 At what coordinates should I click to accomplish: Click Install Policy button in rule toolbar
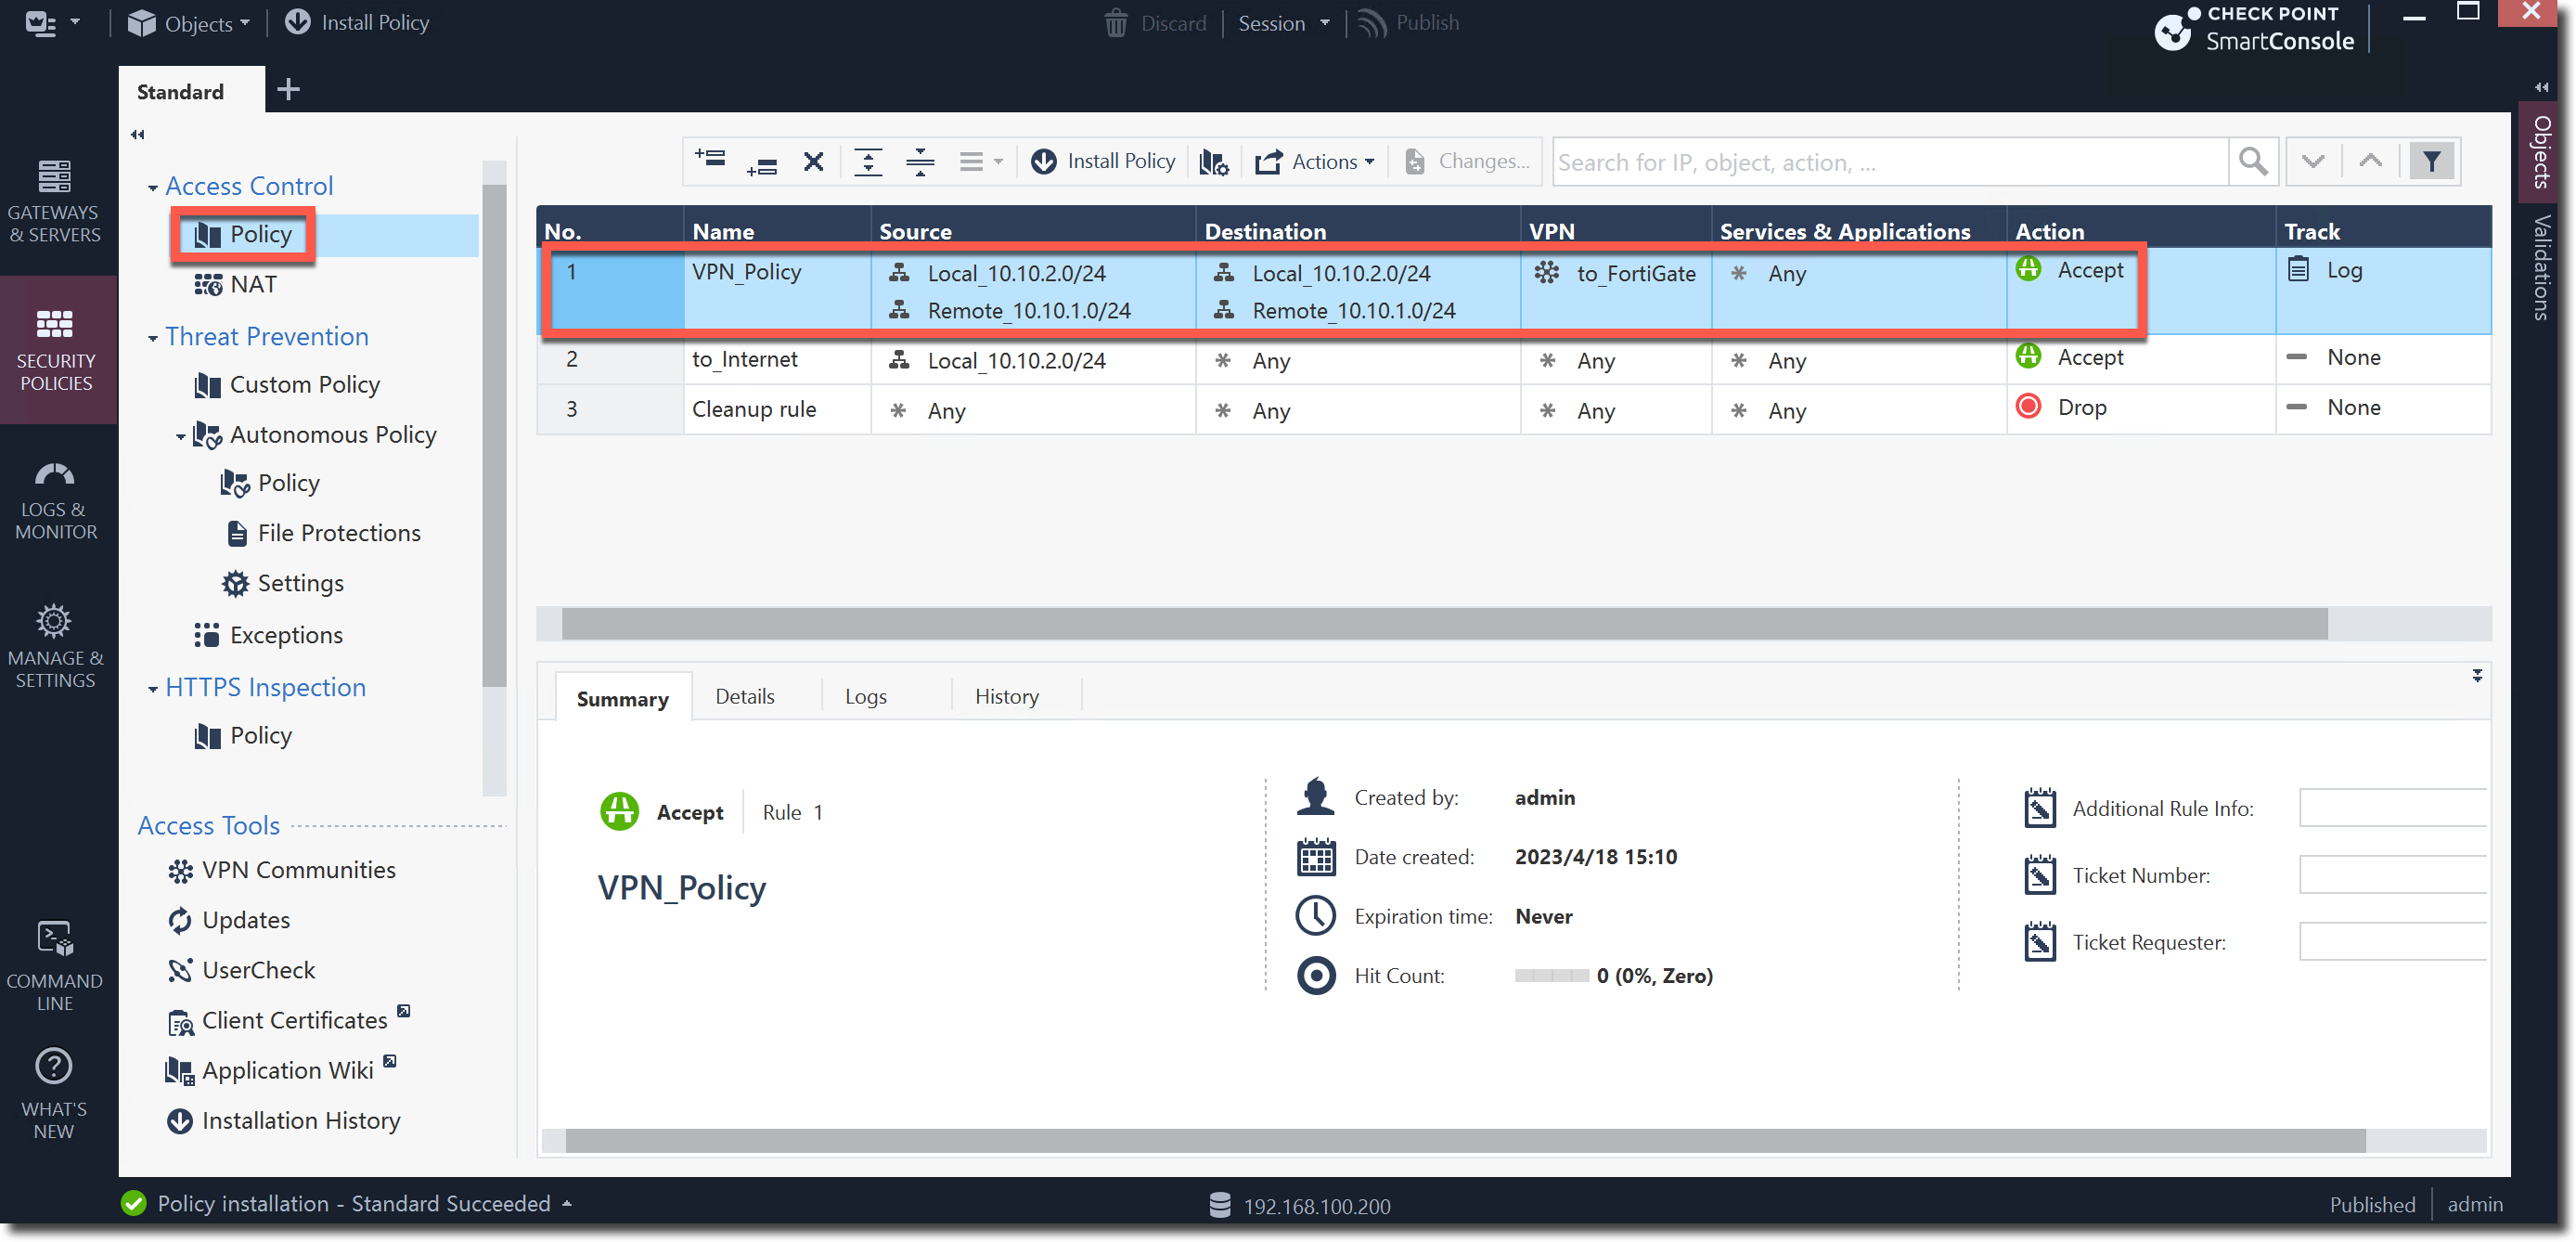click(1103, 161)
